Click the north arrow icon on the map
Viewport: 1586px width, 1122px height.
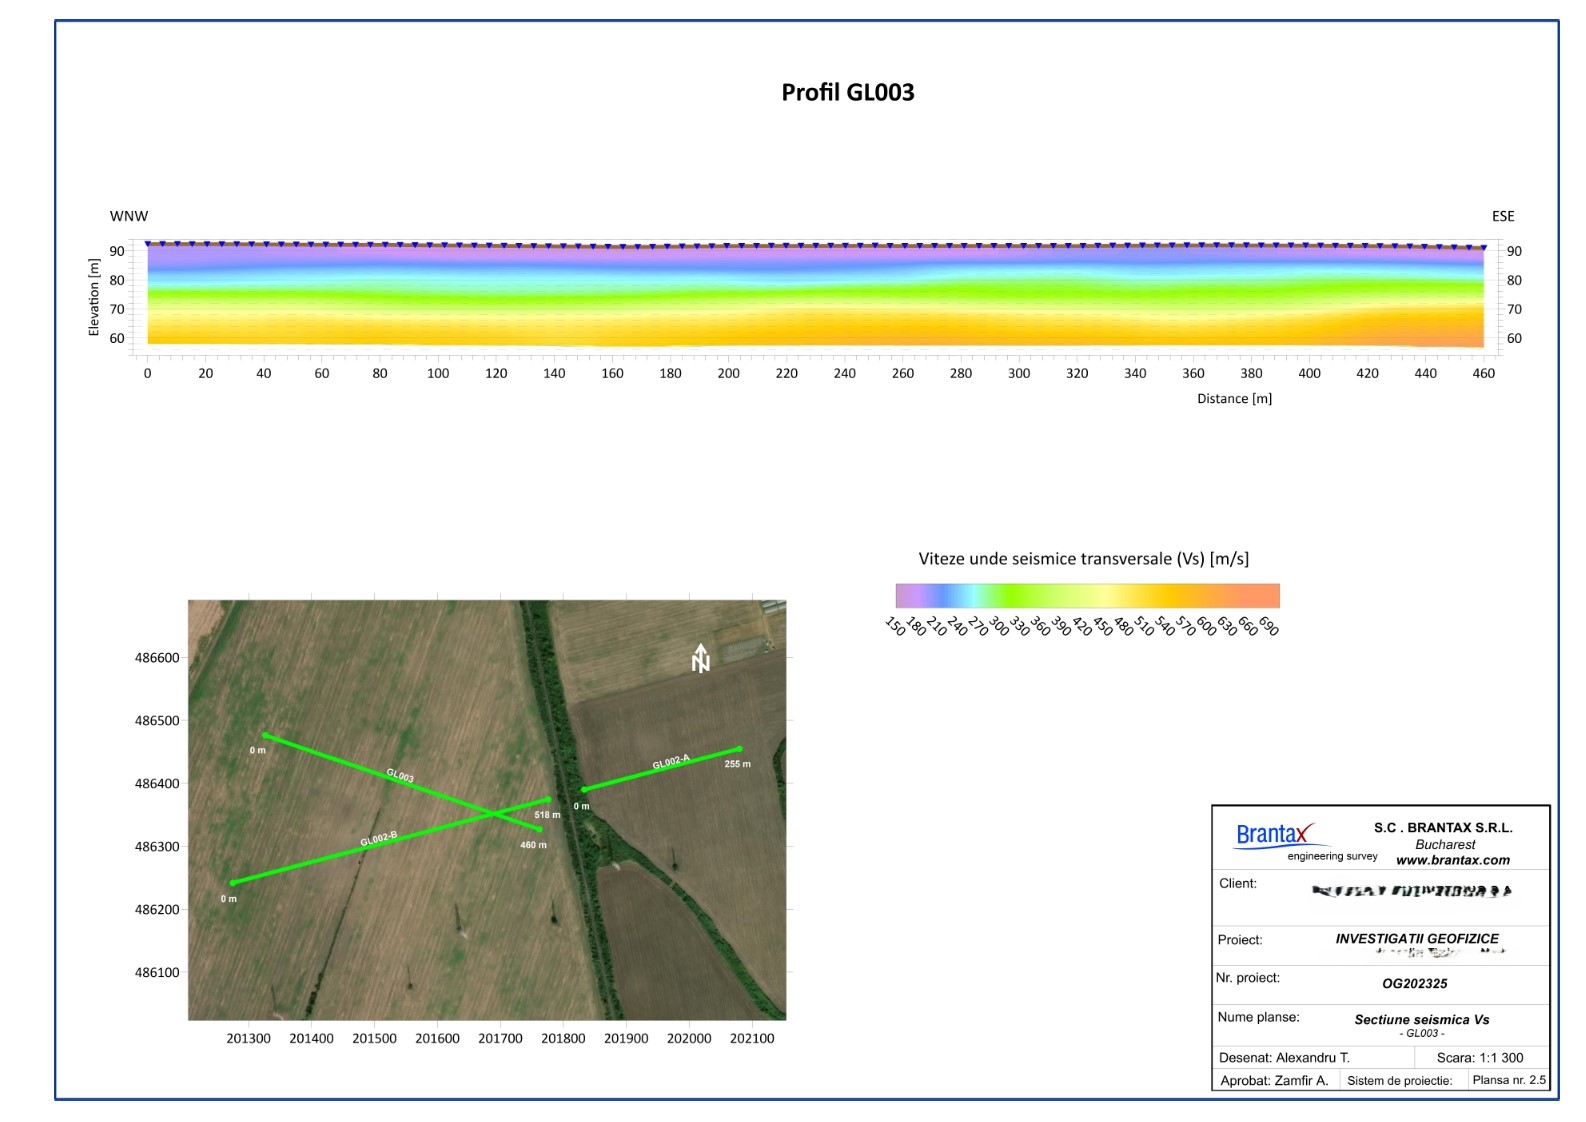pyautogui.click(x=701, y=658)
